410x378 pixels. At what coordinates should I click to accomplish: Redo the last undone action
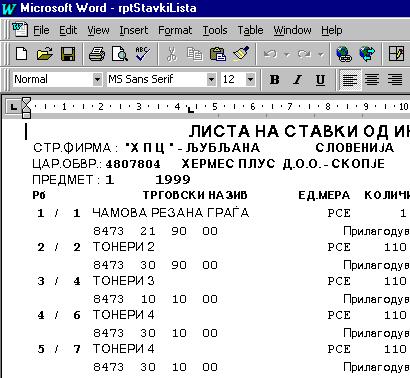point(304,54)
